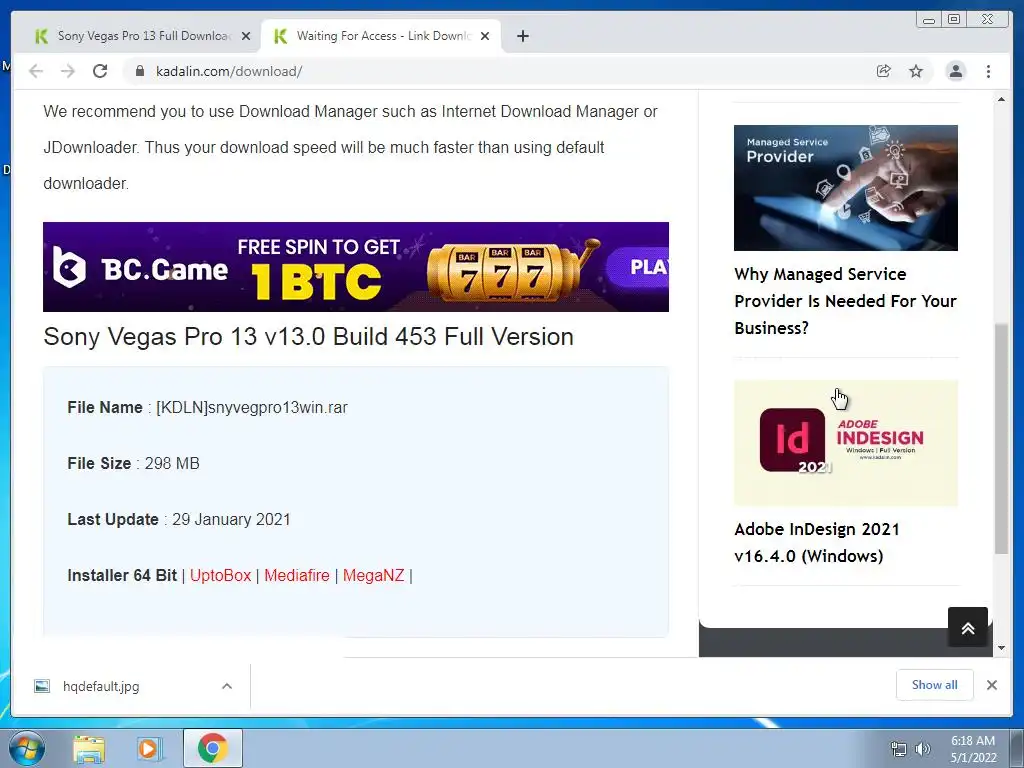Select file name [KDLN]snyvegpro13win.rar text
Viewport: 1024px width, 768px height.
coord(251,408)
